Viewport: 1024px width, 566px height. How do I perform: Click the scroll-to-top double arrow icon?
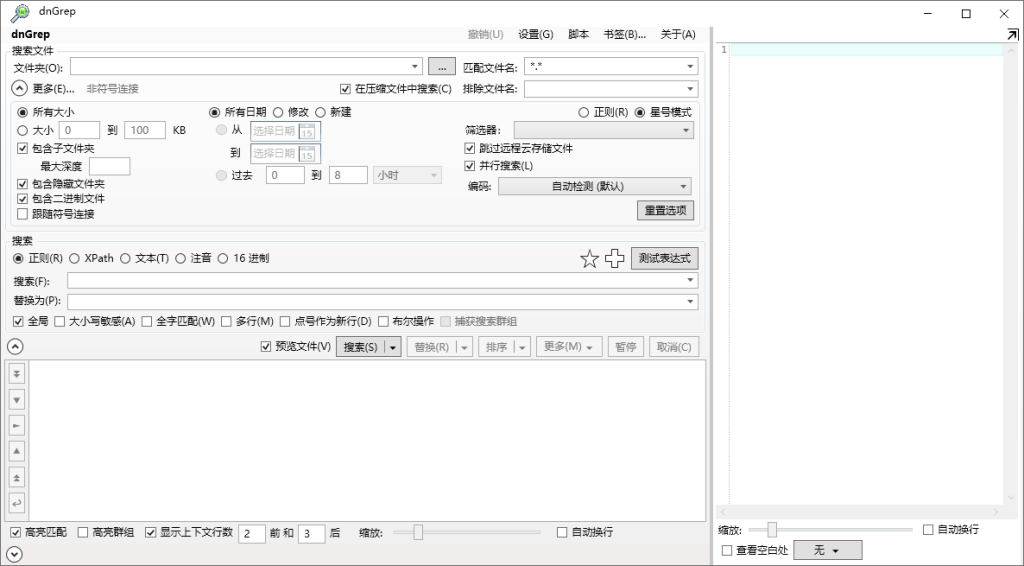point(17,477)
